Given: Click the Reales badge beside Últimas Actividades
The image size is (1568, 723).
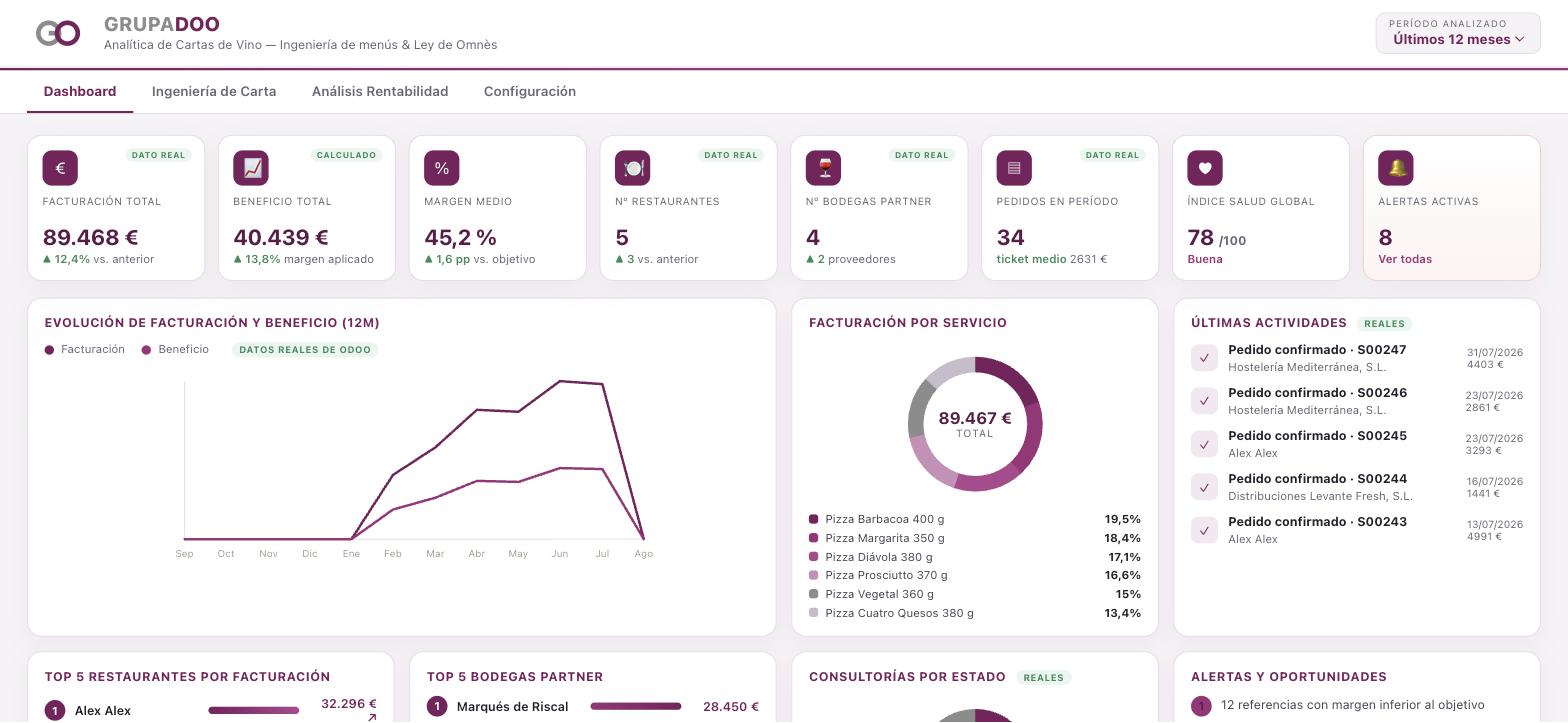Looking at the screenshot, I should pos(1385,323).
